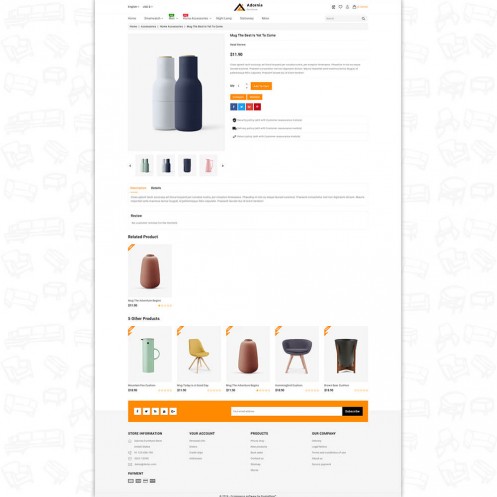
Task: Switch to the Details tab
Action: point(156,188)
